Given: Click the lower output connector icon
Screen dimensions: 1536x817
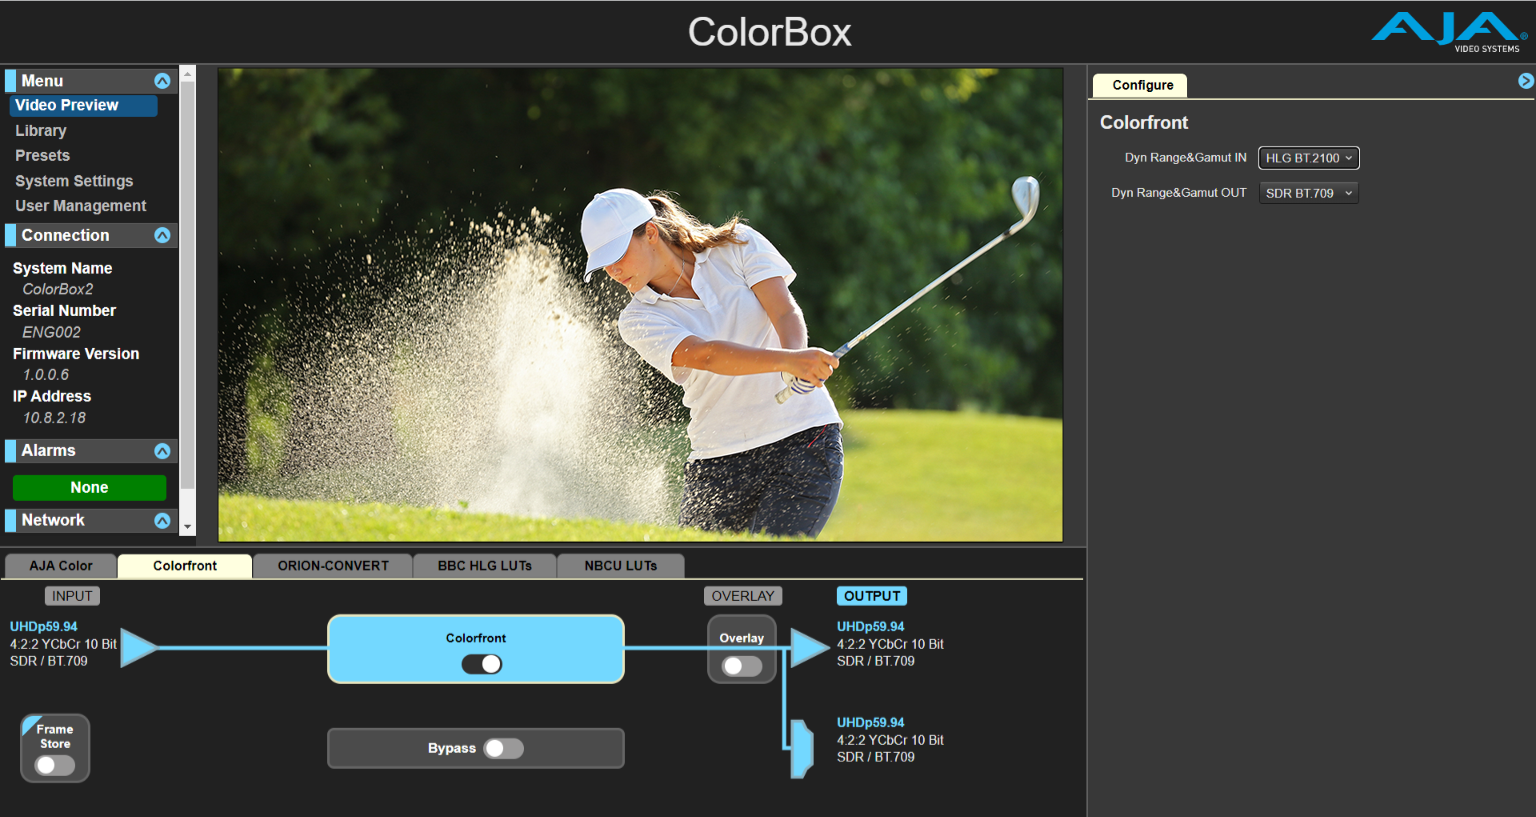Looking at the screenshot, I should [801, 748].
